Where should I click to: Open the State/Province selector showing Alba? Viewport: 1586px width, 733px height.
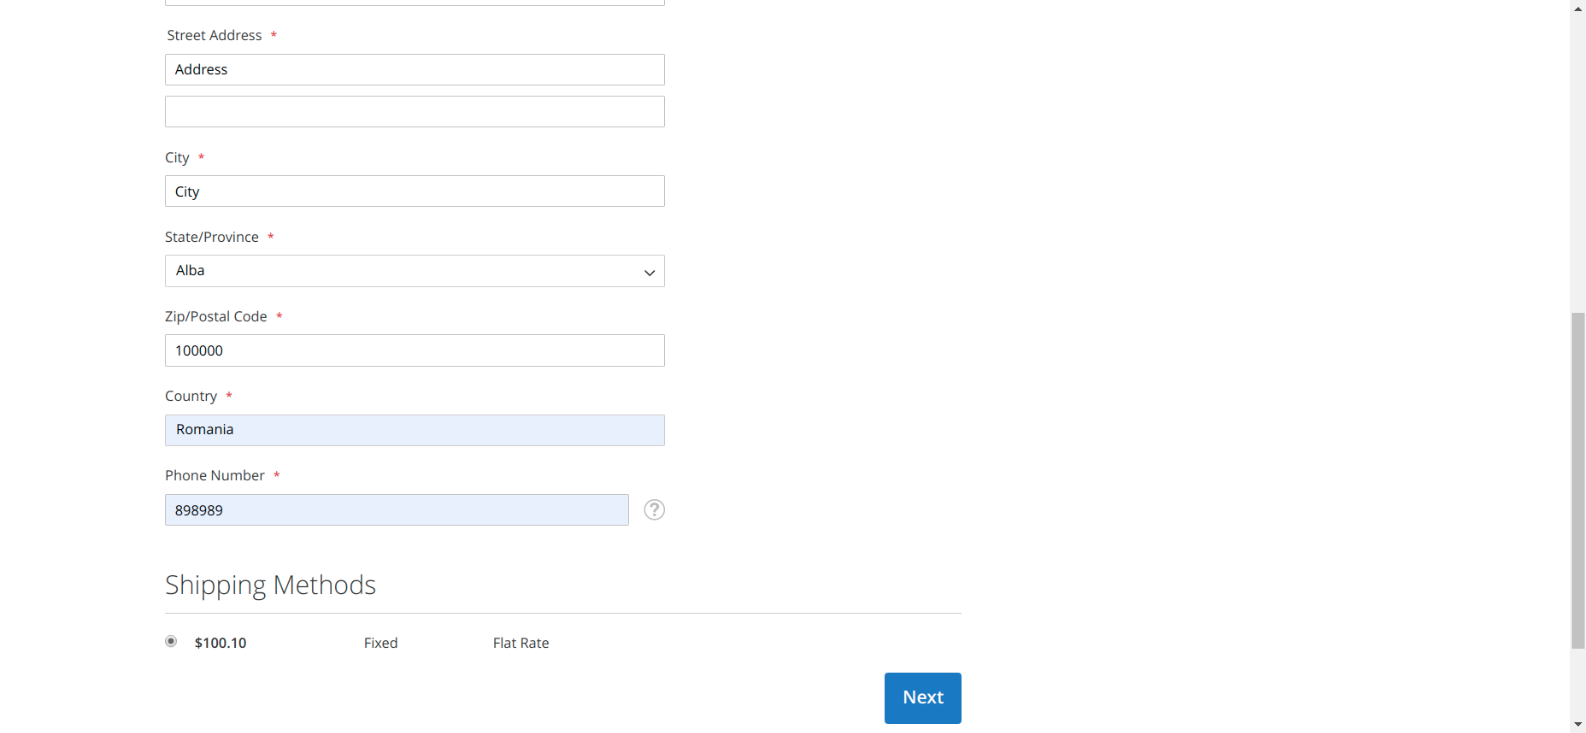[x=415, y=270]
